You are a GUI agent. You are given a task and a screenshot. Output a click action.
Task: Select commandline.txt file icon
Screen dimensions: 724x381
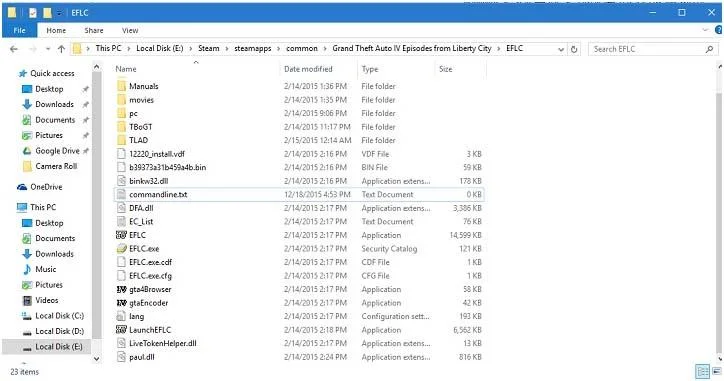coord(121,195)
